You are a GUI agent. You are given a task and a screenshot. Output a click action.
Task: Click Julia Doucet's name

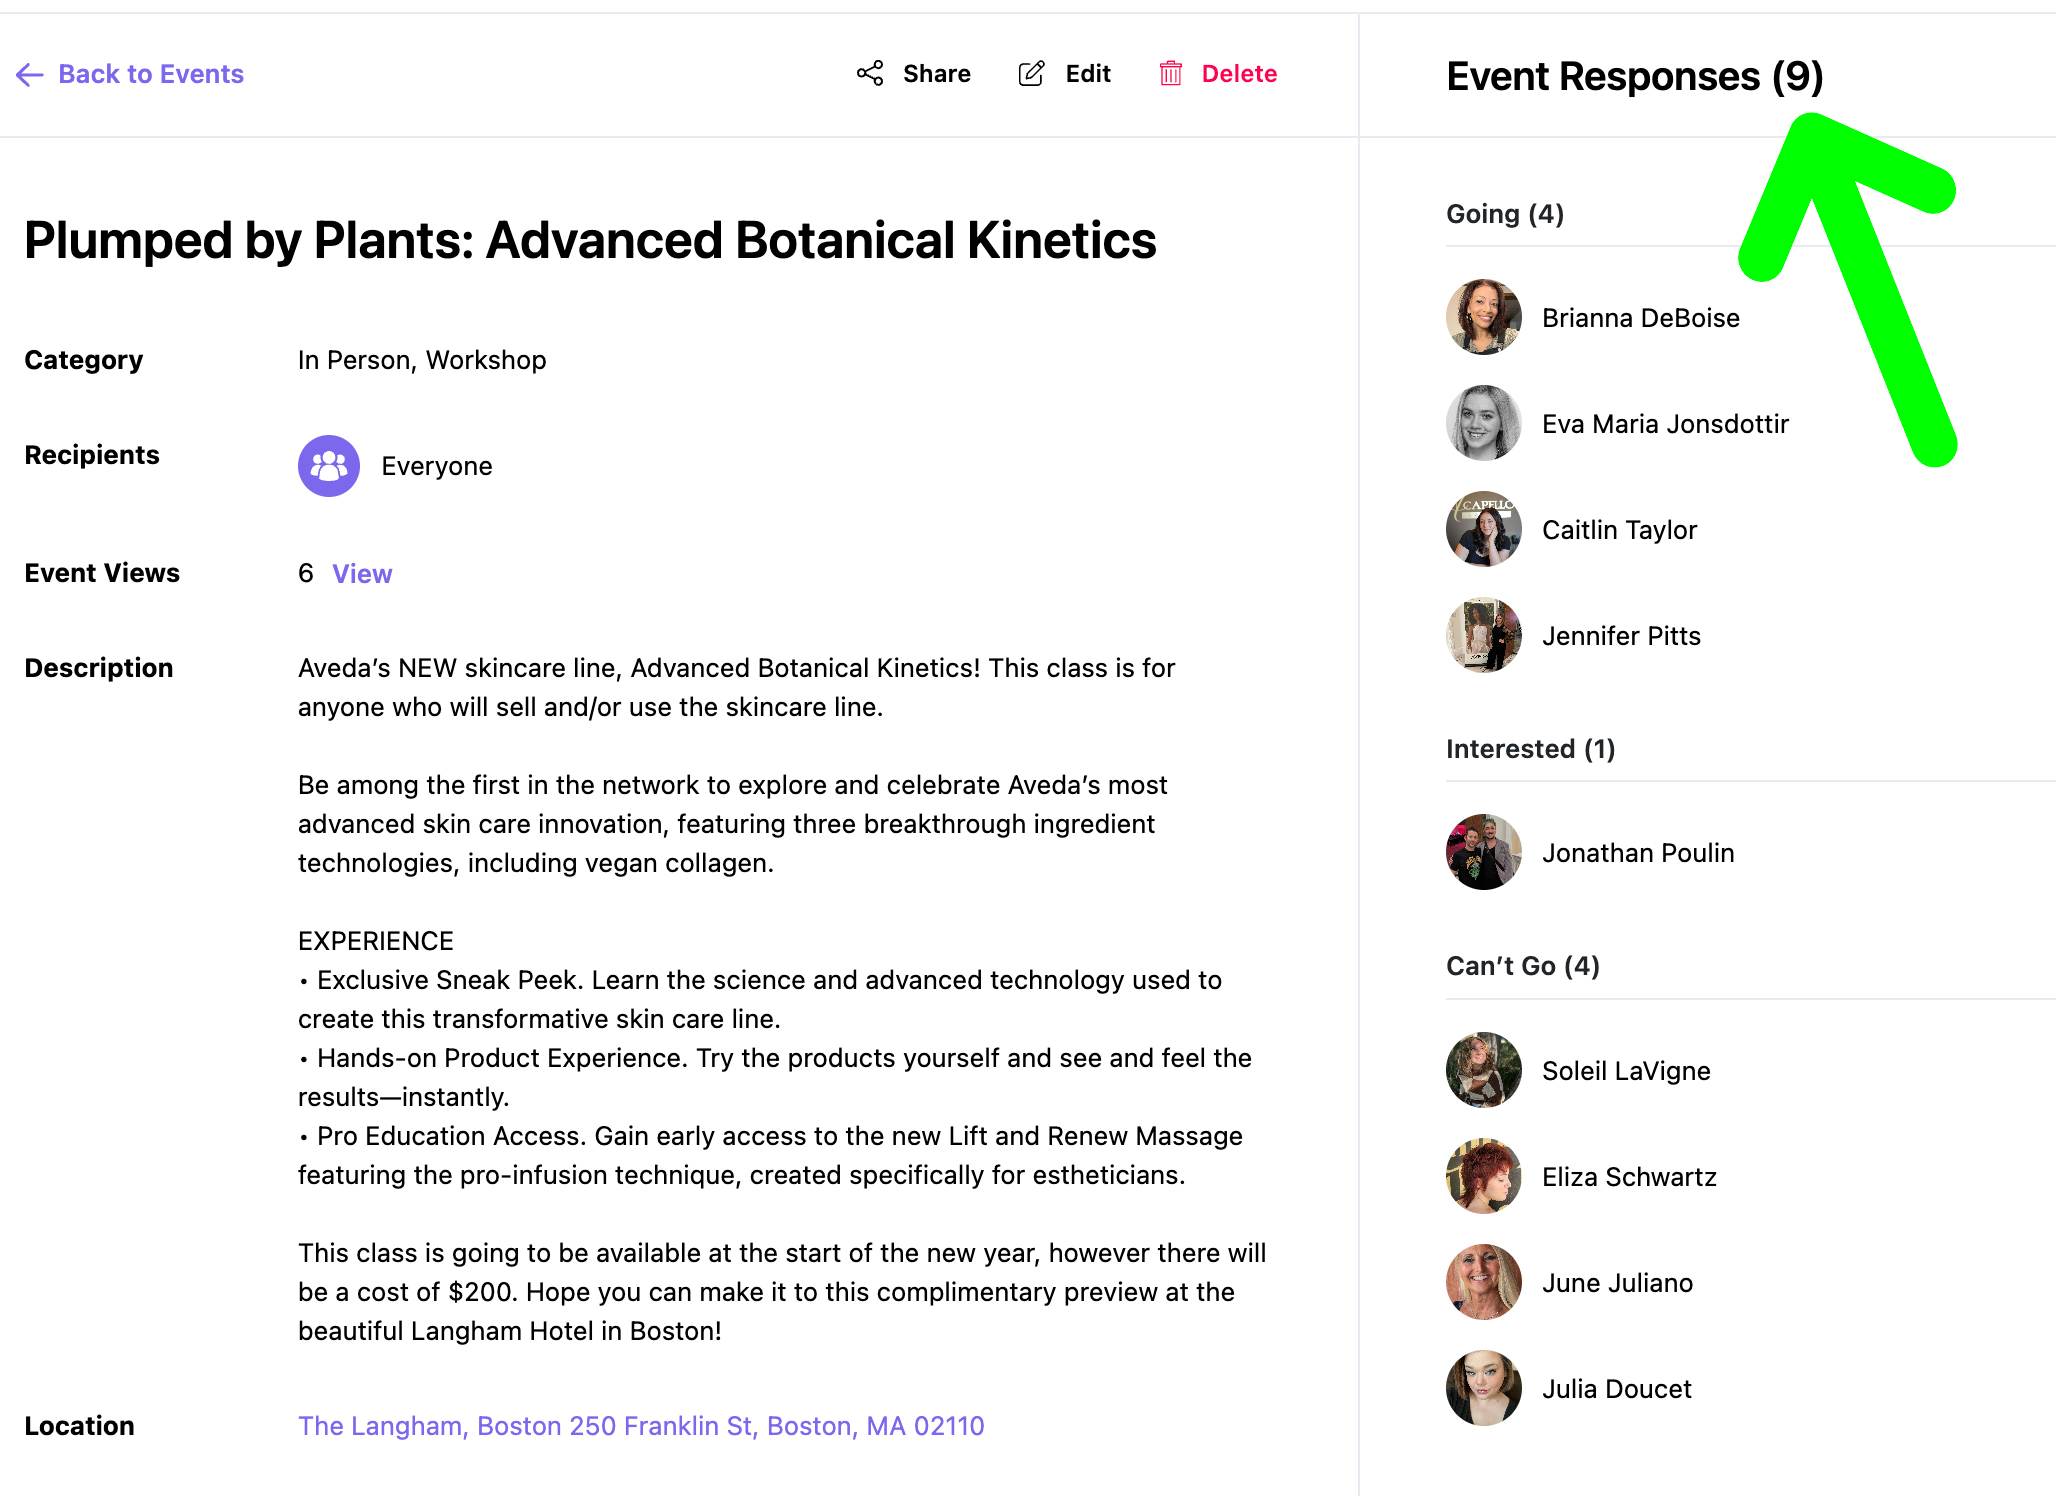point(1617,1389)
